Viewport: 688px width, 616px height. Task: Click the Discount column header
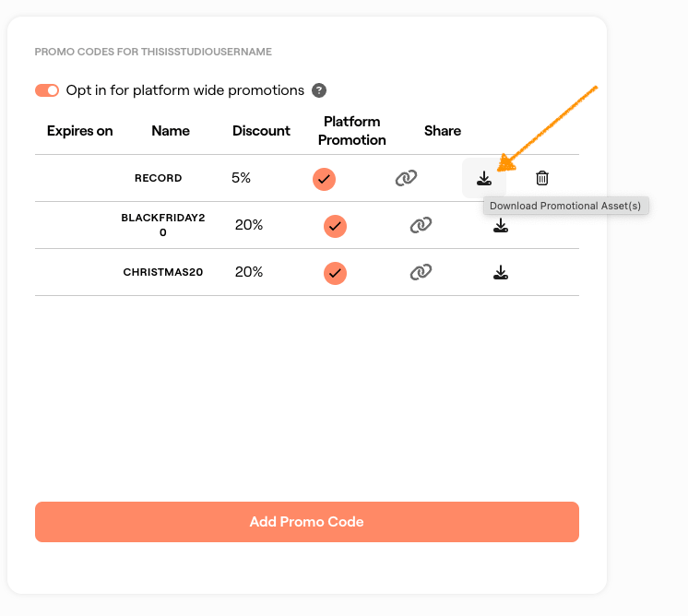tap(261, 131)
